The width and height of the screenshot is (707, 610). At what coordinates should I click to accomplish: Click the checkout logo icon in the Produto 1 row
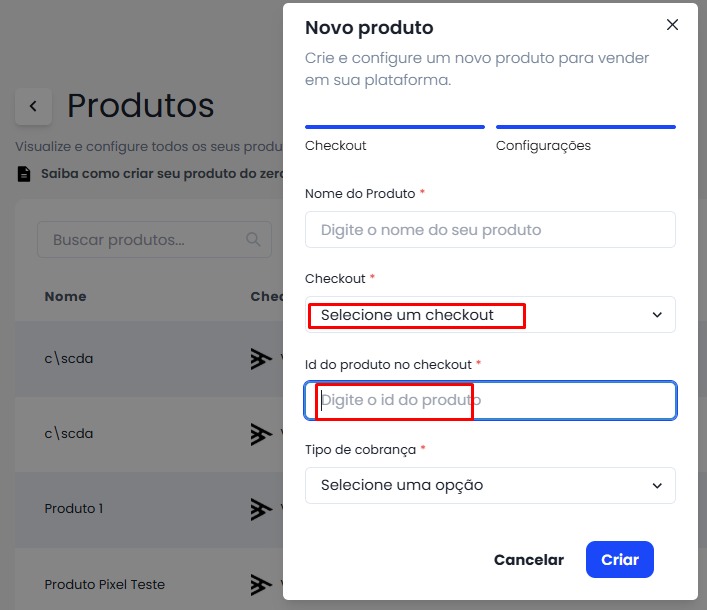point(262,509)
